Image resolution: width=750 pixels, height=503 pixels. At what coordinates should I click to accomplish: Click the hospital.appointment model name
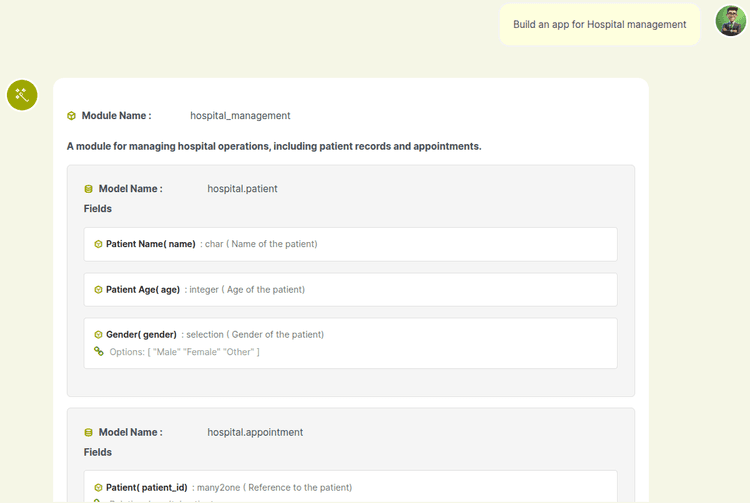pyautogui.click(x=255, y=432)
